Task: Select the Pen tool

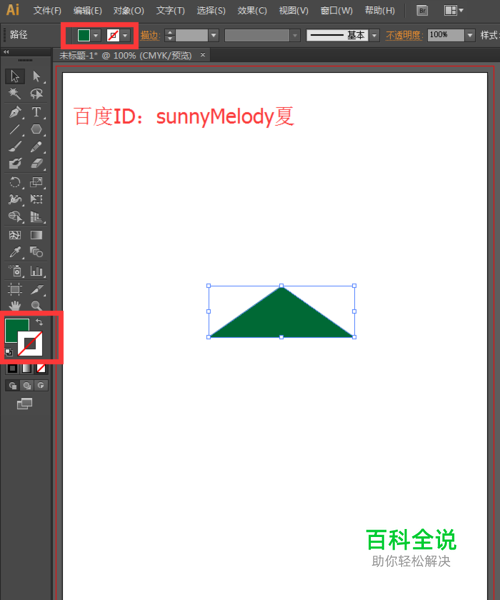Action: [x=15, y=112]
